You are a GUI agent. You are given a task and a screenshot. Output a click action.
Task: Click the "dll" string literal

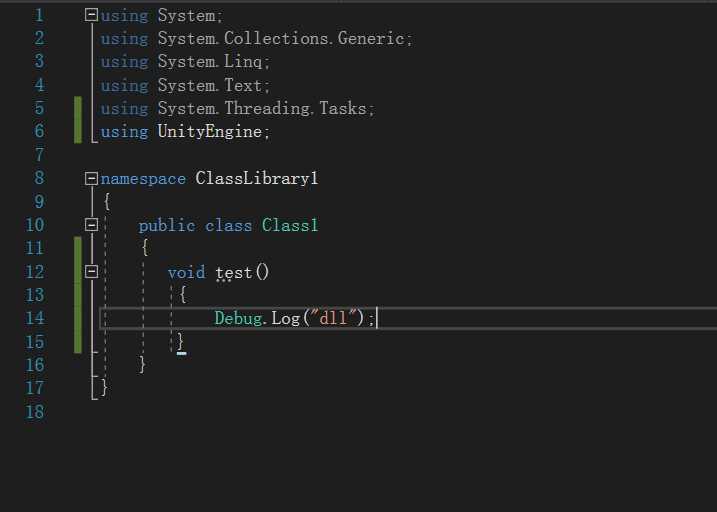tap(333, 318)
